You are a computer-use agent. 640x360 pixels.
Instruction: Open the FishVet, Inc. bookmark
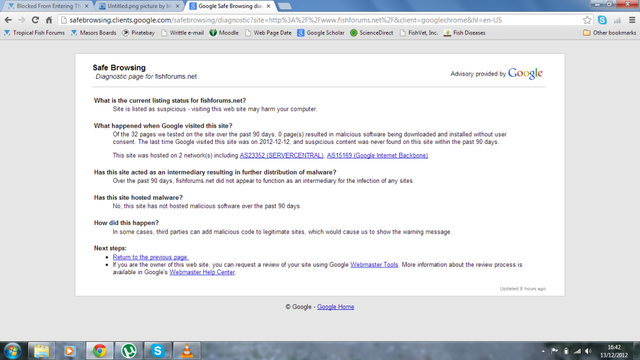419,33
